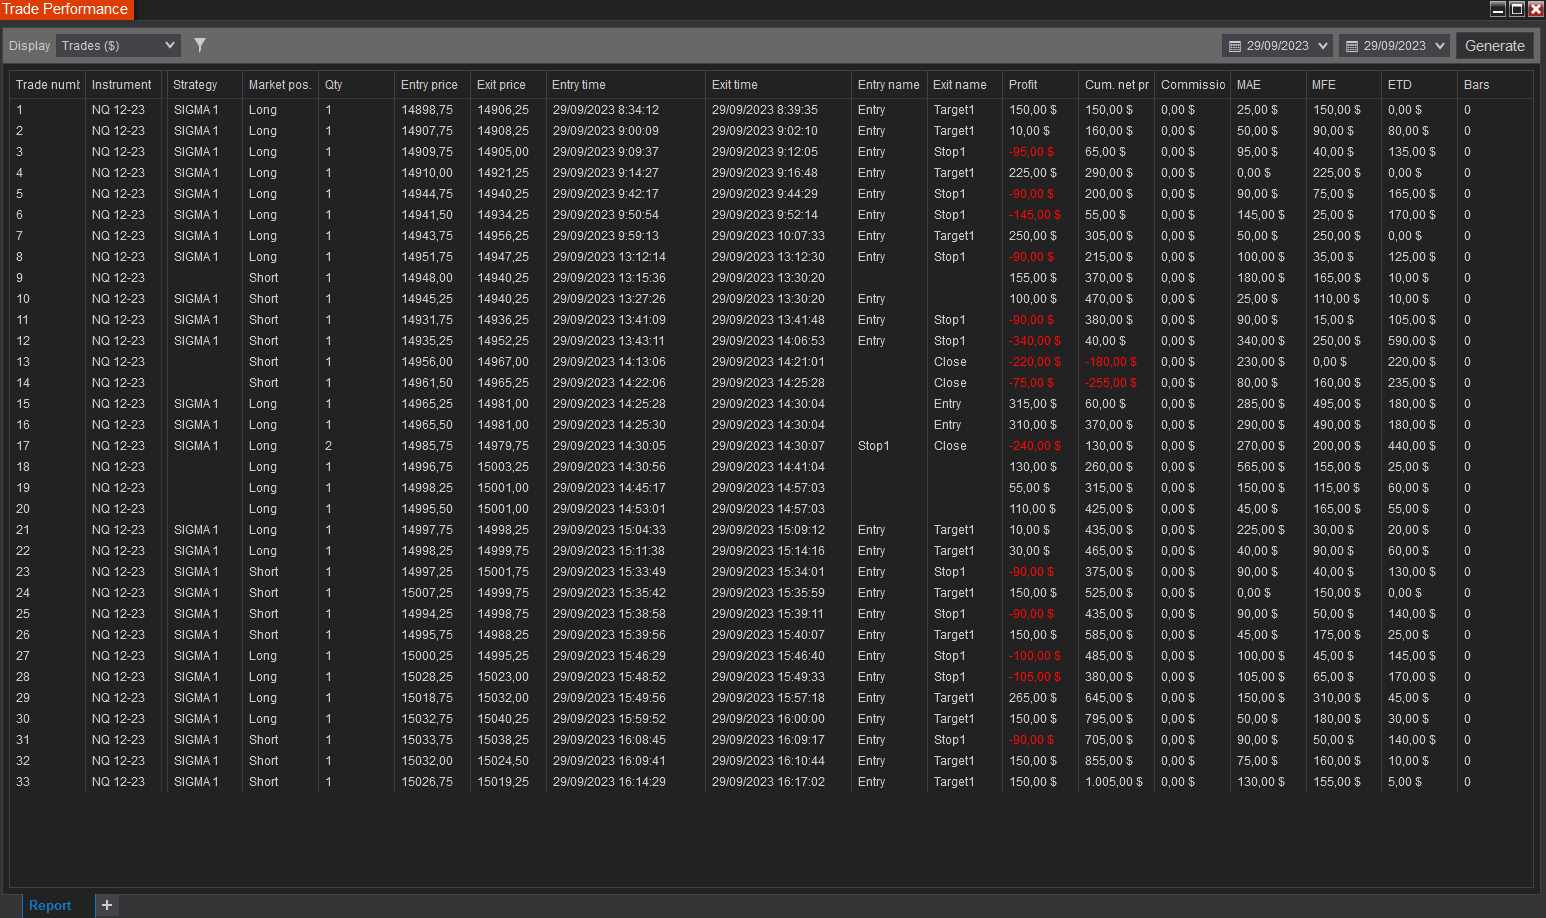The image size is (1546, 918).
Task: Open the Display Trades ($) dropdown
Action: click(118, 45)
